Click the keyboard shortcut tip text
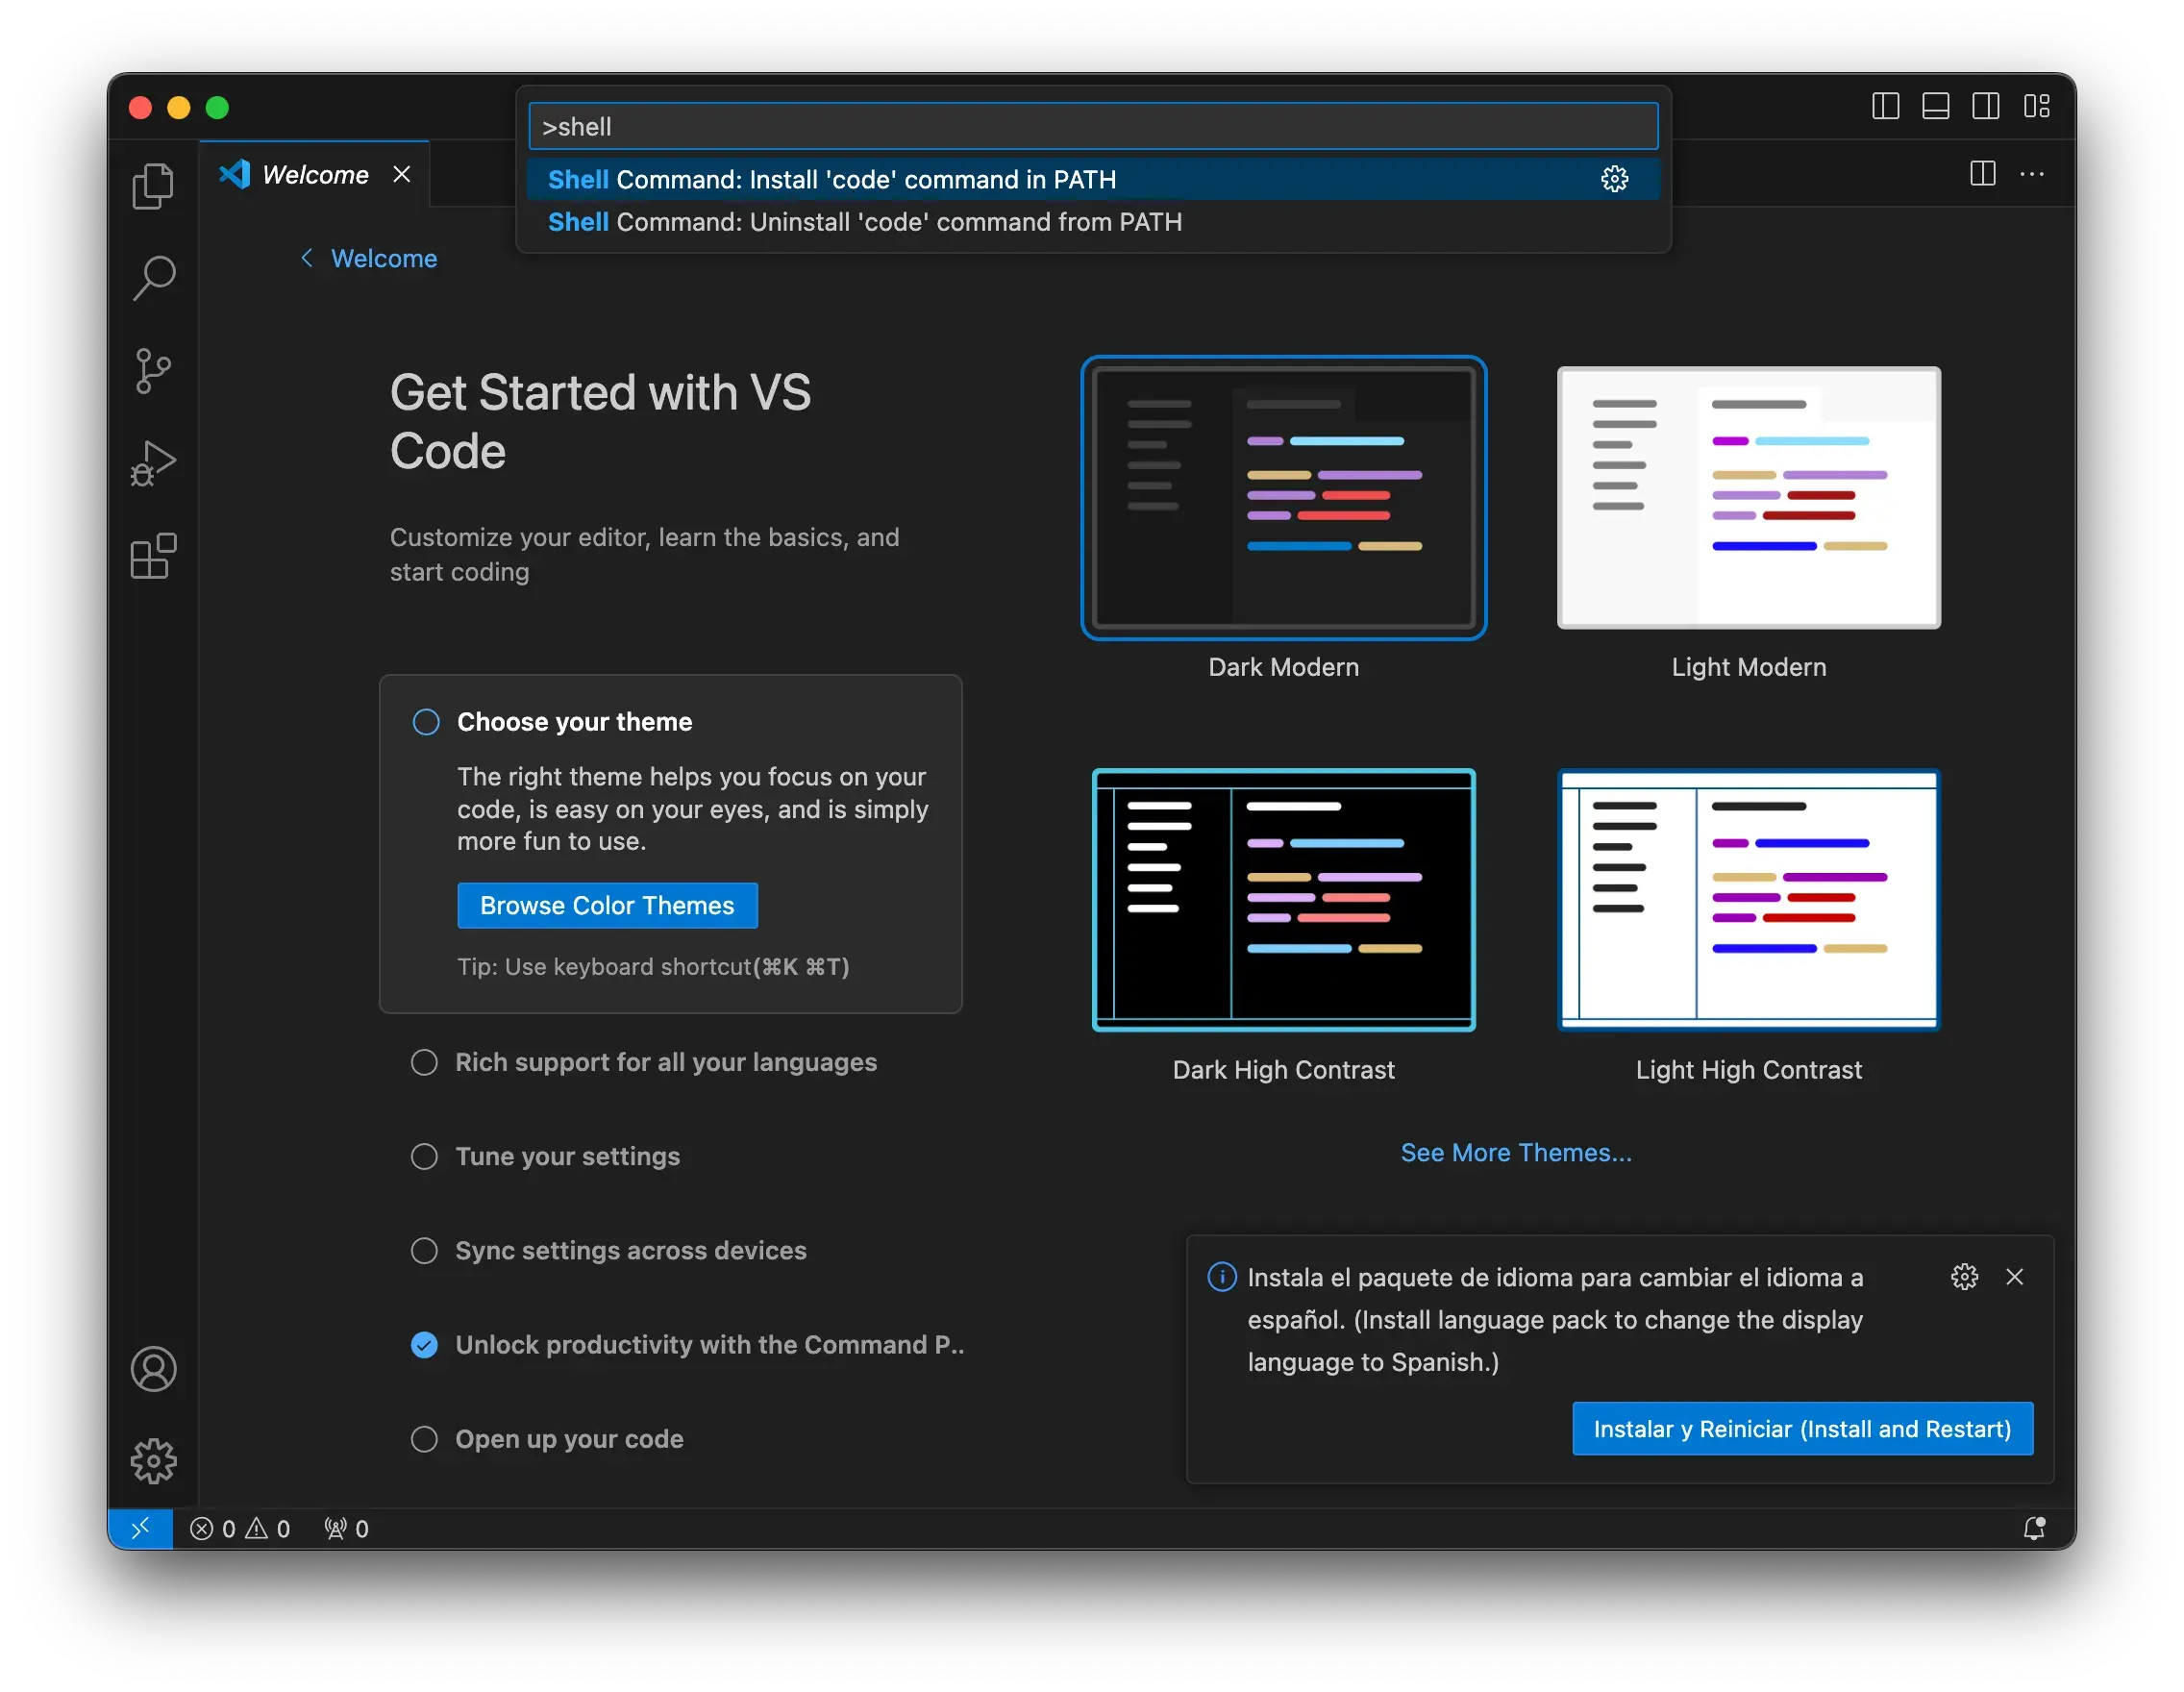This screenshot has height=1692, width=2184. (652, 967)
